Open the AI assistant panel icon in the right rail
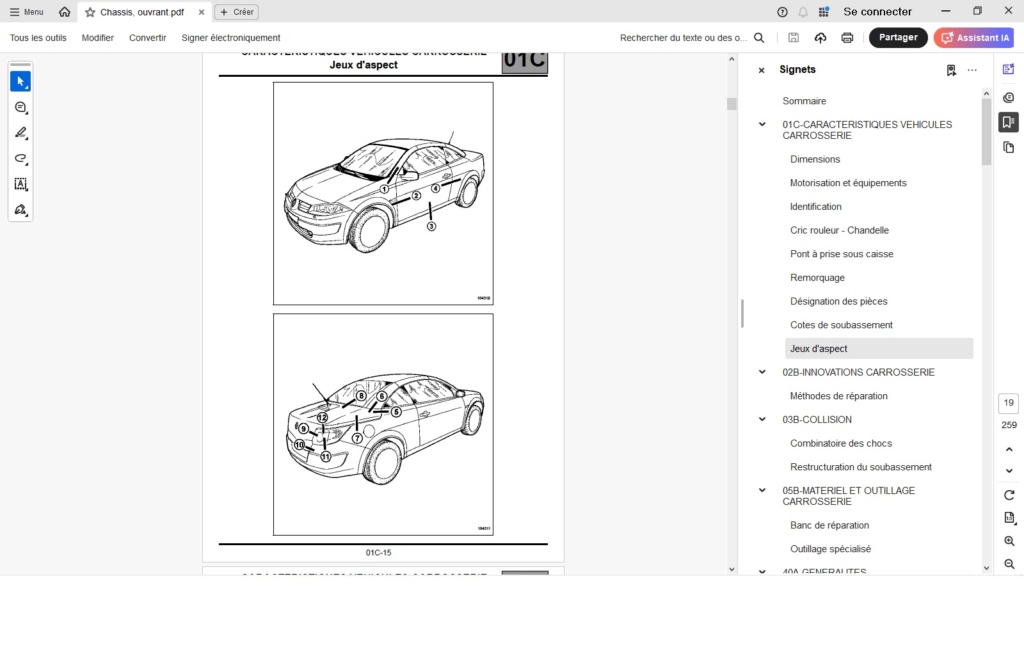The width and height of the screenshot is (1024, 645). click(x=1008, y=69)
